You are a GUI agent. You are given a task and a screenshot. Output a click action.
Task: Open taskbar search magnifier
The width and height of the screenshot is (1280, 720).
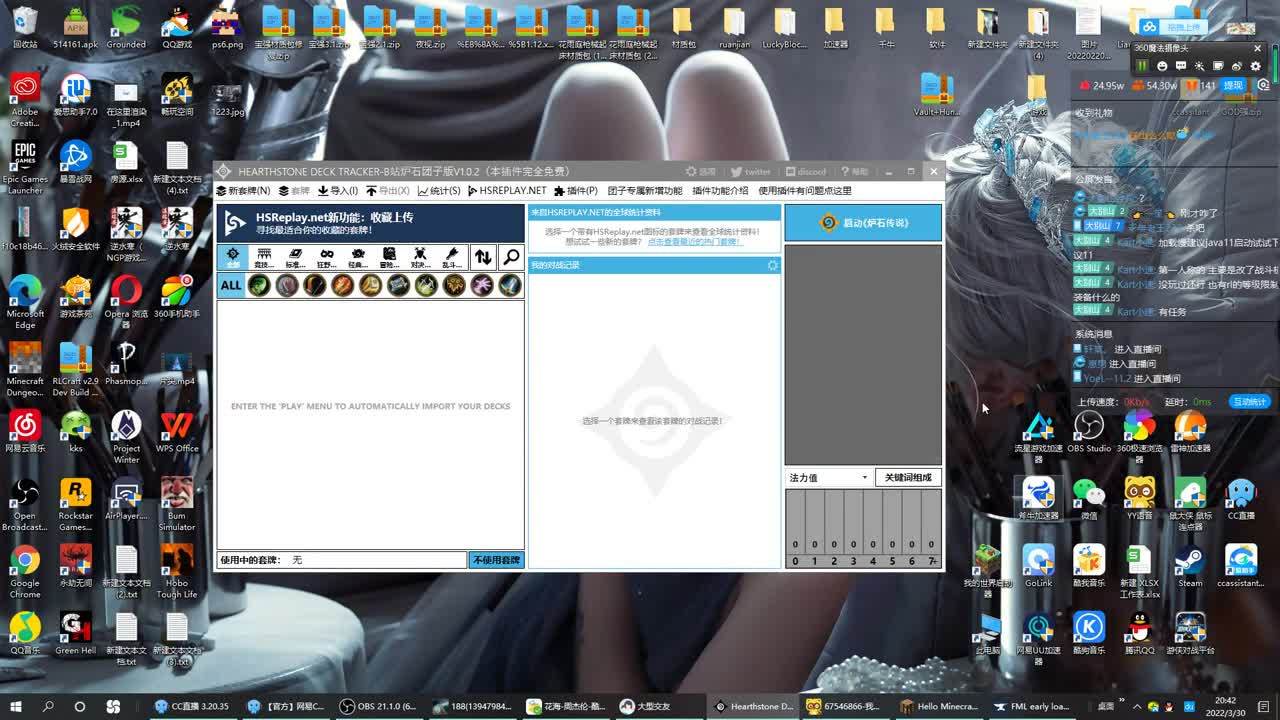[48, 706]
